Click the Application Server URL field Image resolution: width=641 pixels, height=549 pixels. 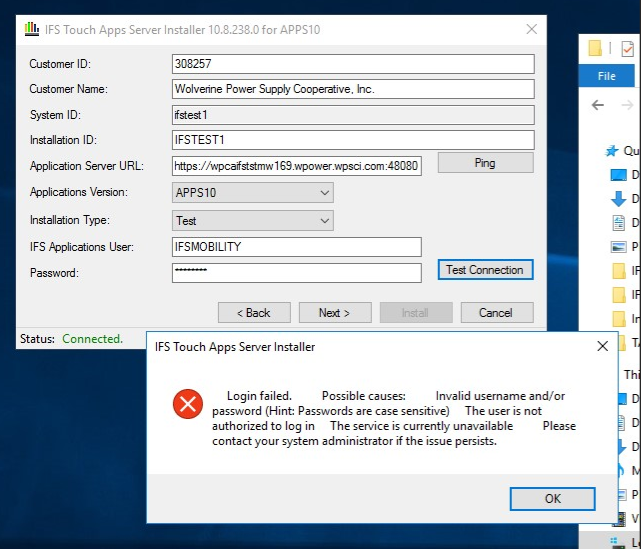[297, 166]
